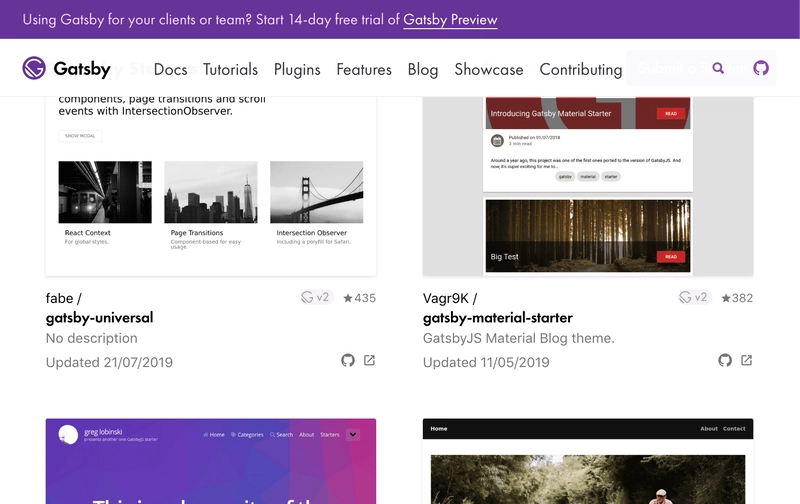Open the Blog link
800x504 pixels.
(423, 69)
